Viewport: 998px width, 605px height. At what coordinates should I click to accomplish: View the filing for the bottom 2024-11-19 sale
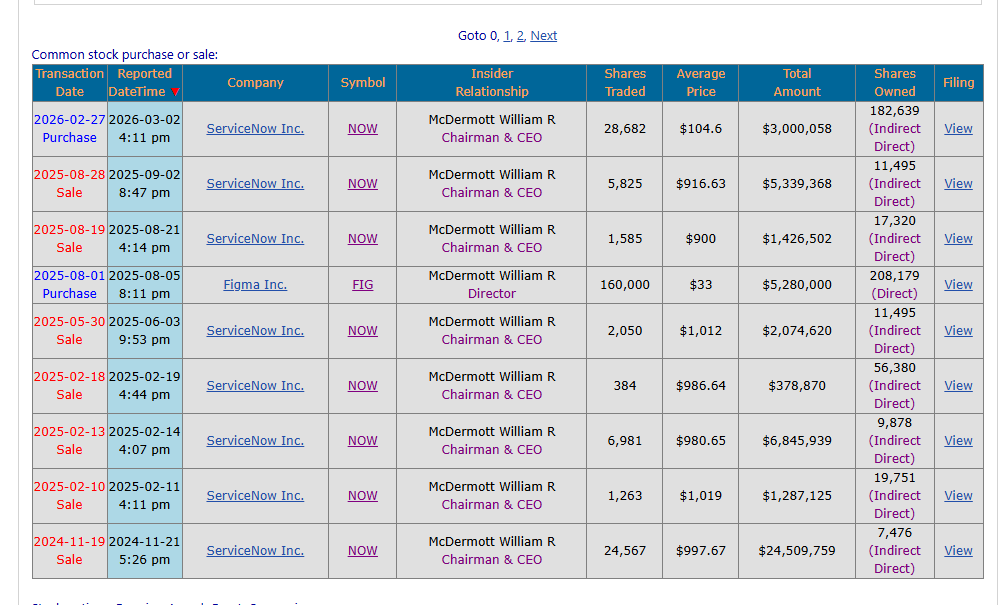(x=957, y=550)
